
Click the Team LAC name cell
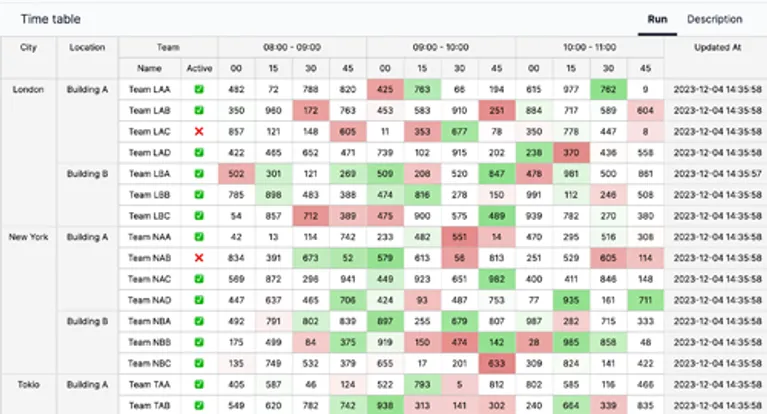[x=150, y=132]
